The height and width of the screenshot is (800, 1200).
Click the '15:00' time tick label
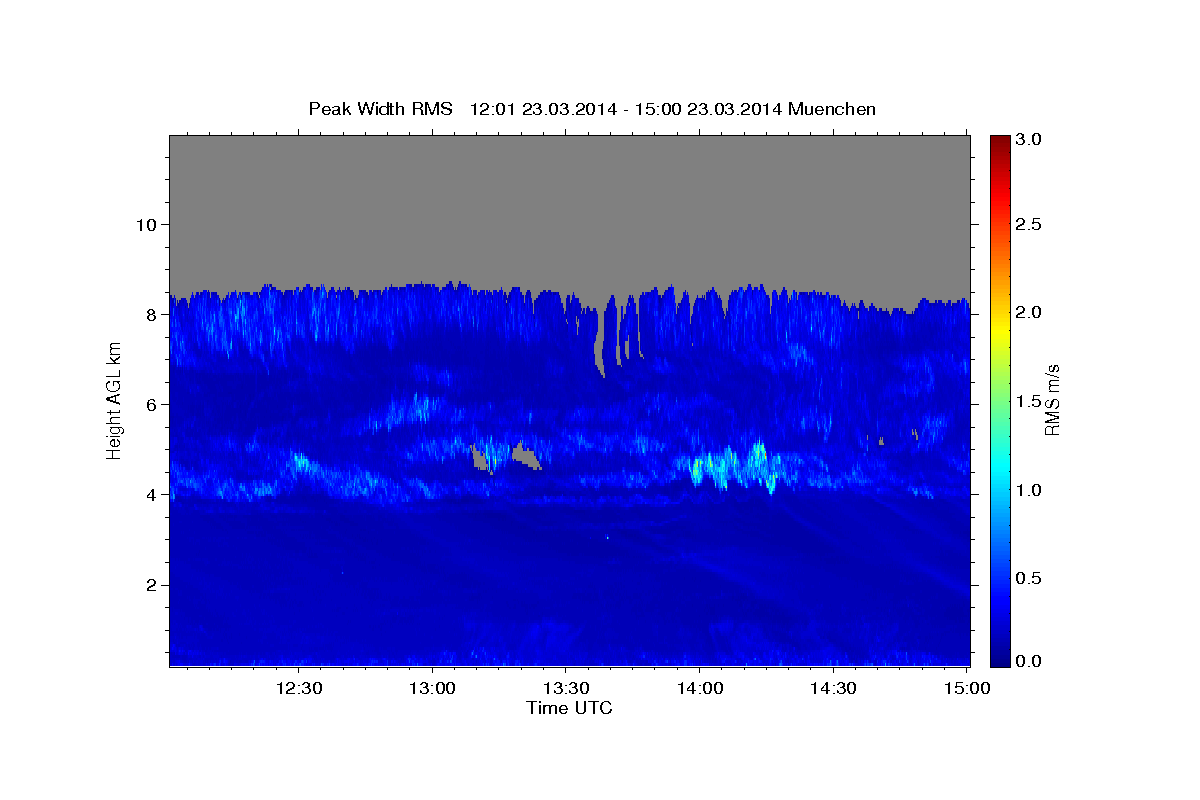pos(967,689)
